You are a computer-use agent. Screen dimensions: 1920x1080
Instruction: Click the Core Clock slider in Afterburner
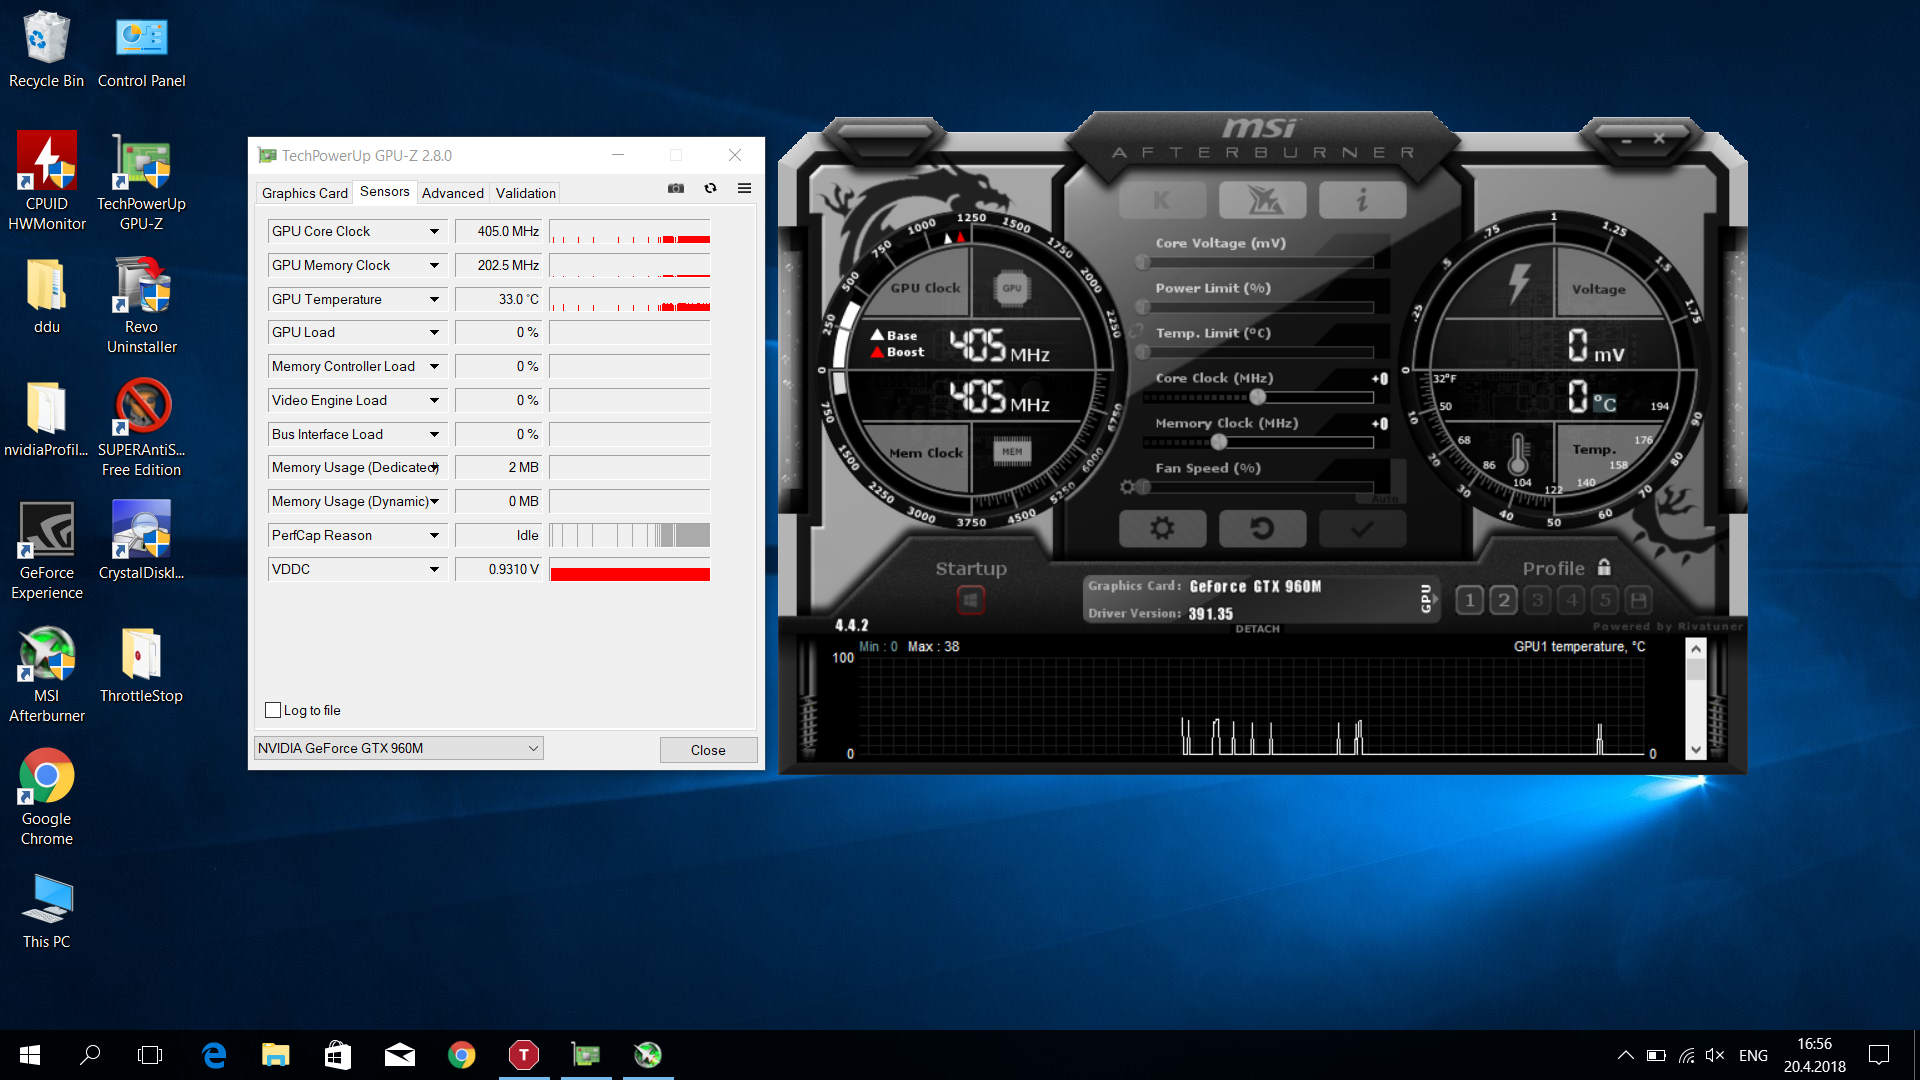1258,397
